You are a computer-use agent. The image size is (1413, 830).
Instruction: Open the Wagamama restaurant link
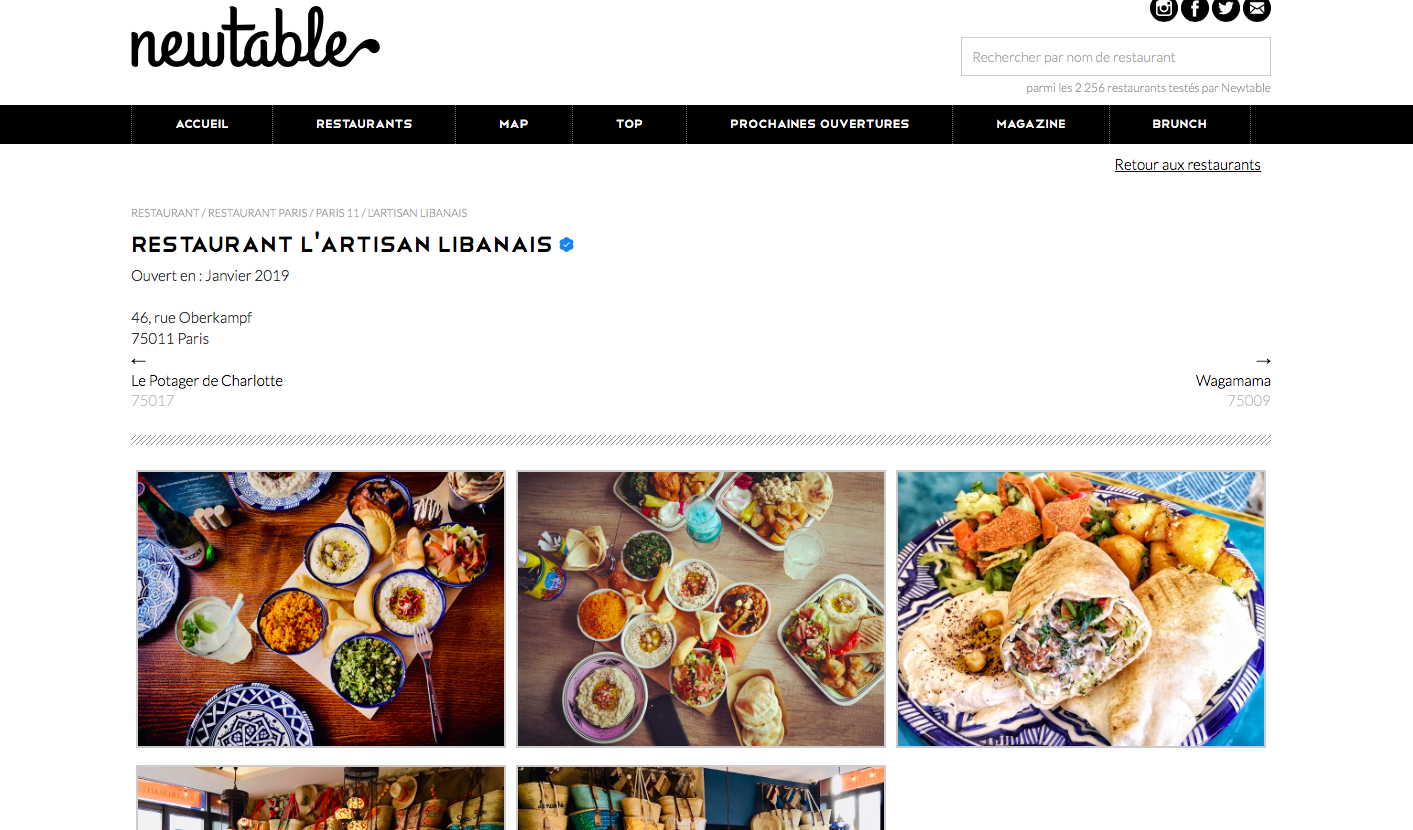(1233, 381)
